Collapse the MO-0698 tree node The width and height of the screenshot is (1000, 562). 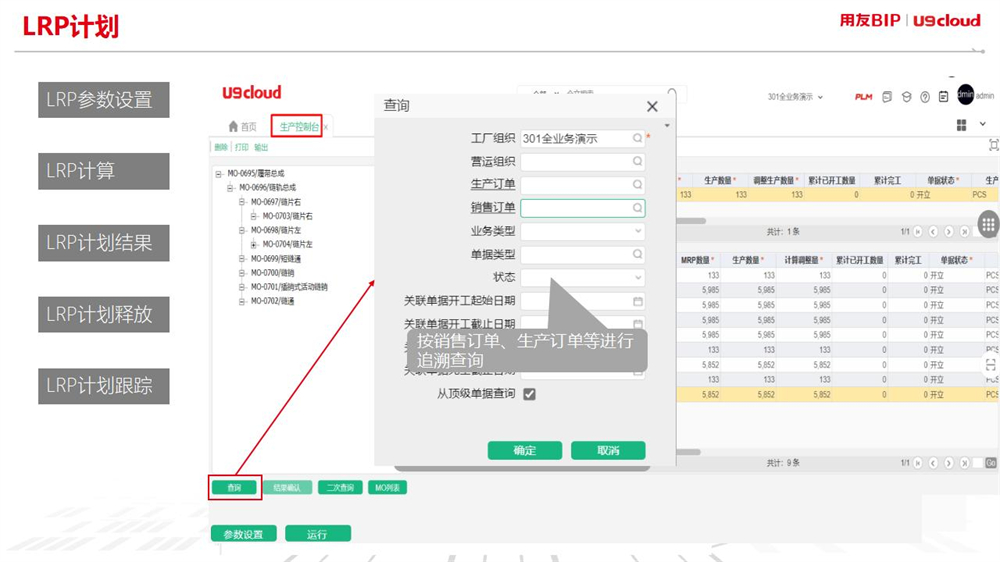point(242,230)
